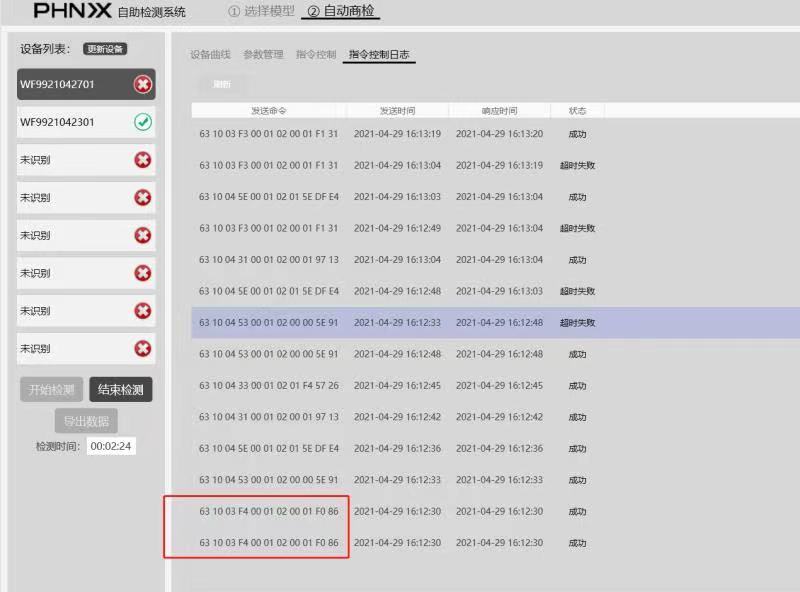Select device WF9921042301 in device list
The width and height of the screenshot is (800, 592).
tap(70, 122)
